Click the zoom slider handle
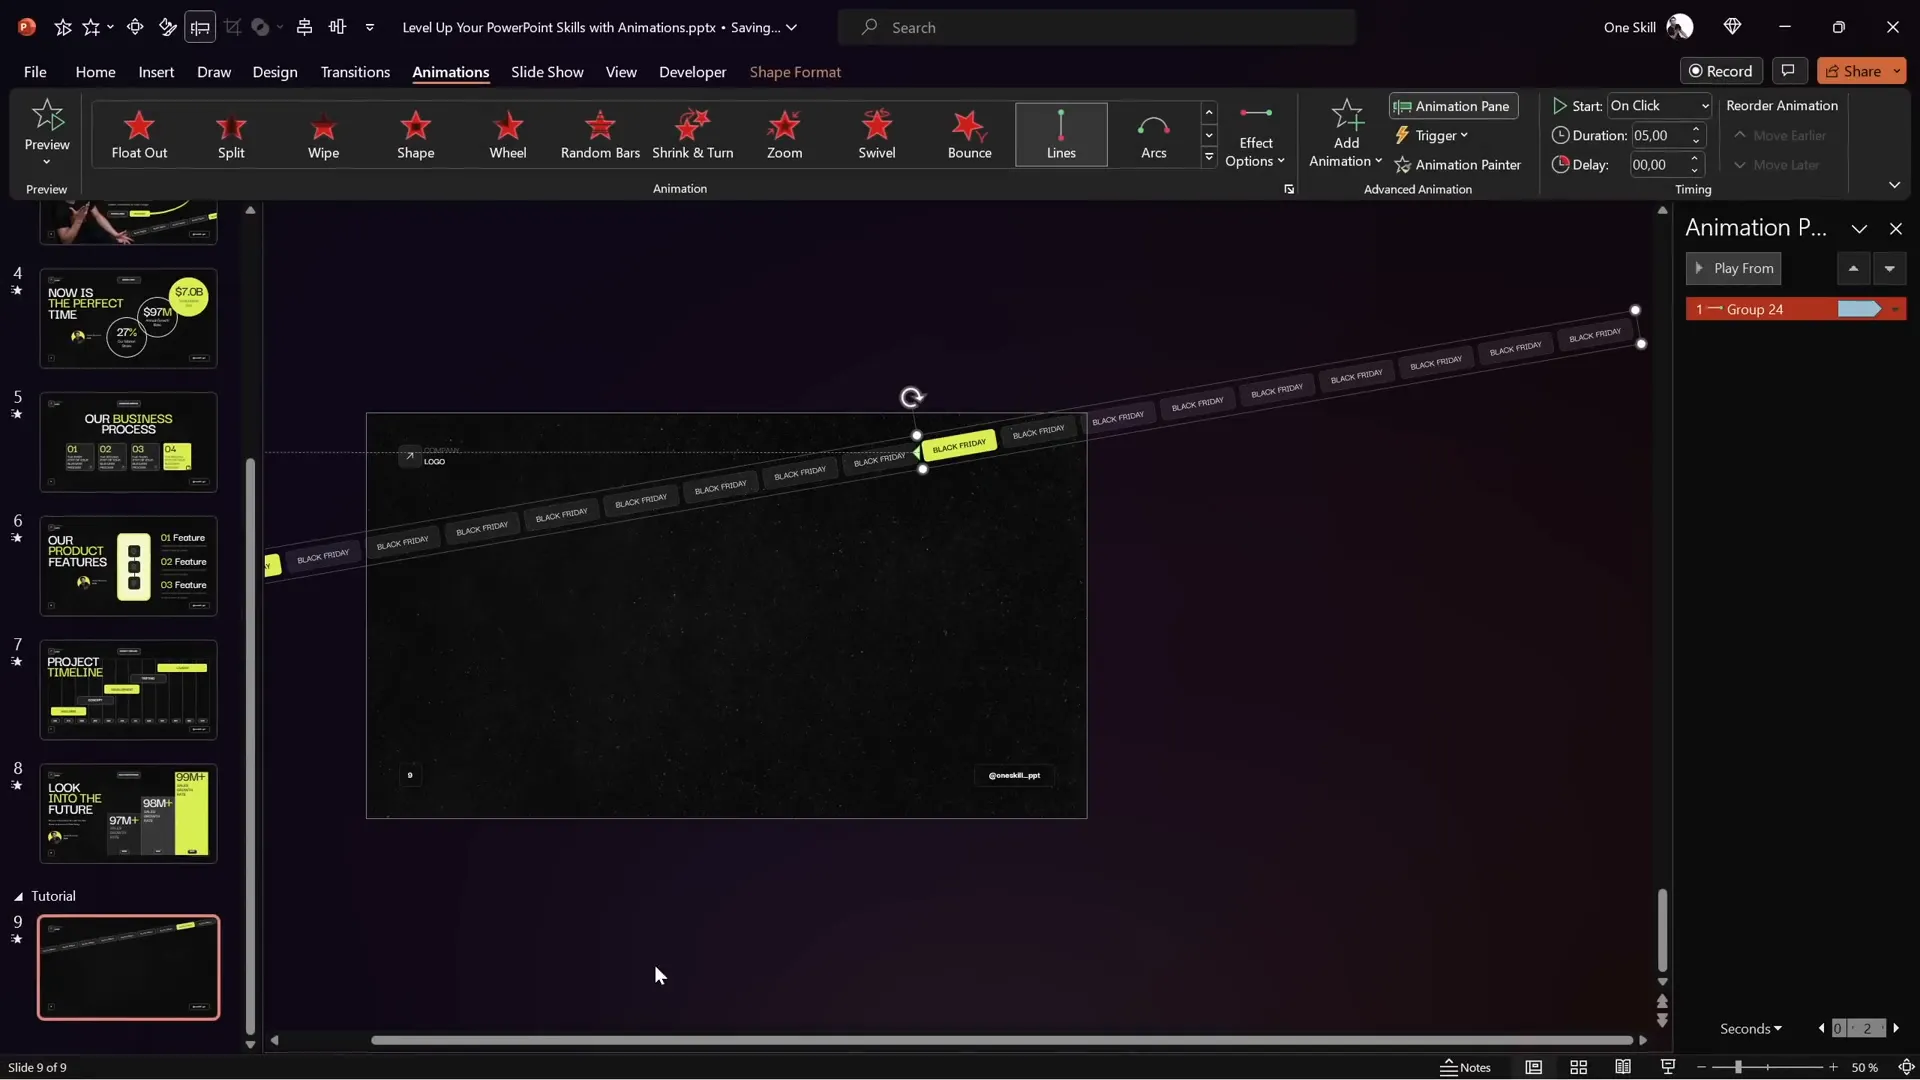 click(x=1738, y=1067)
